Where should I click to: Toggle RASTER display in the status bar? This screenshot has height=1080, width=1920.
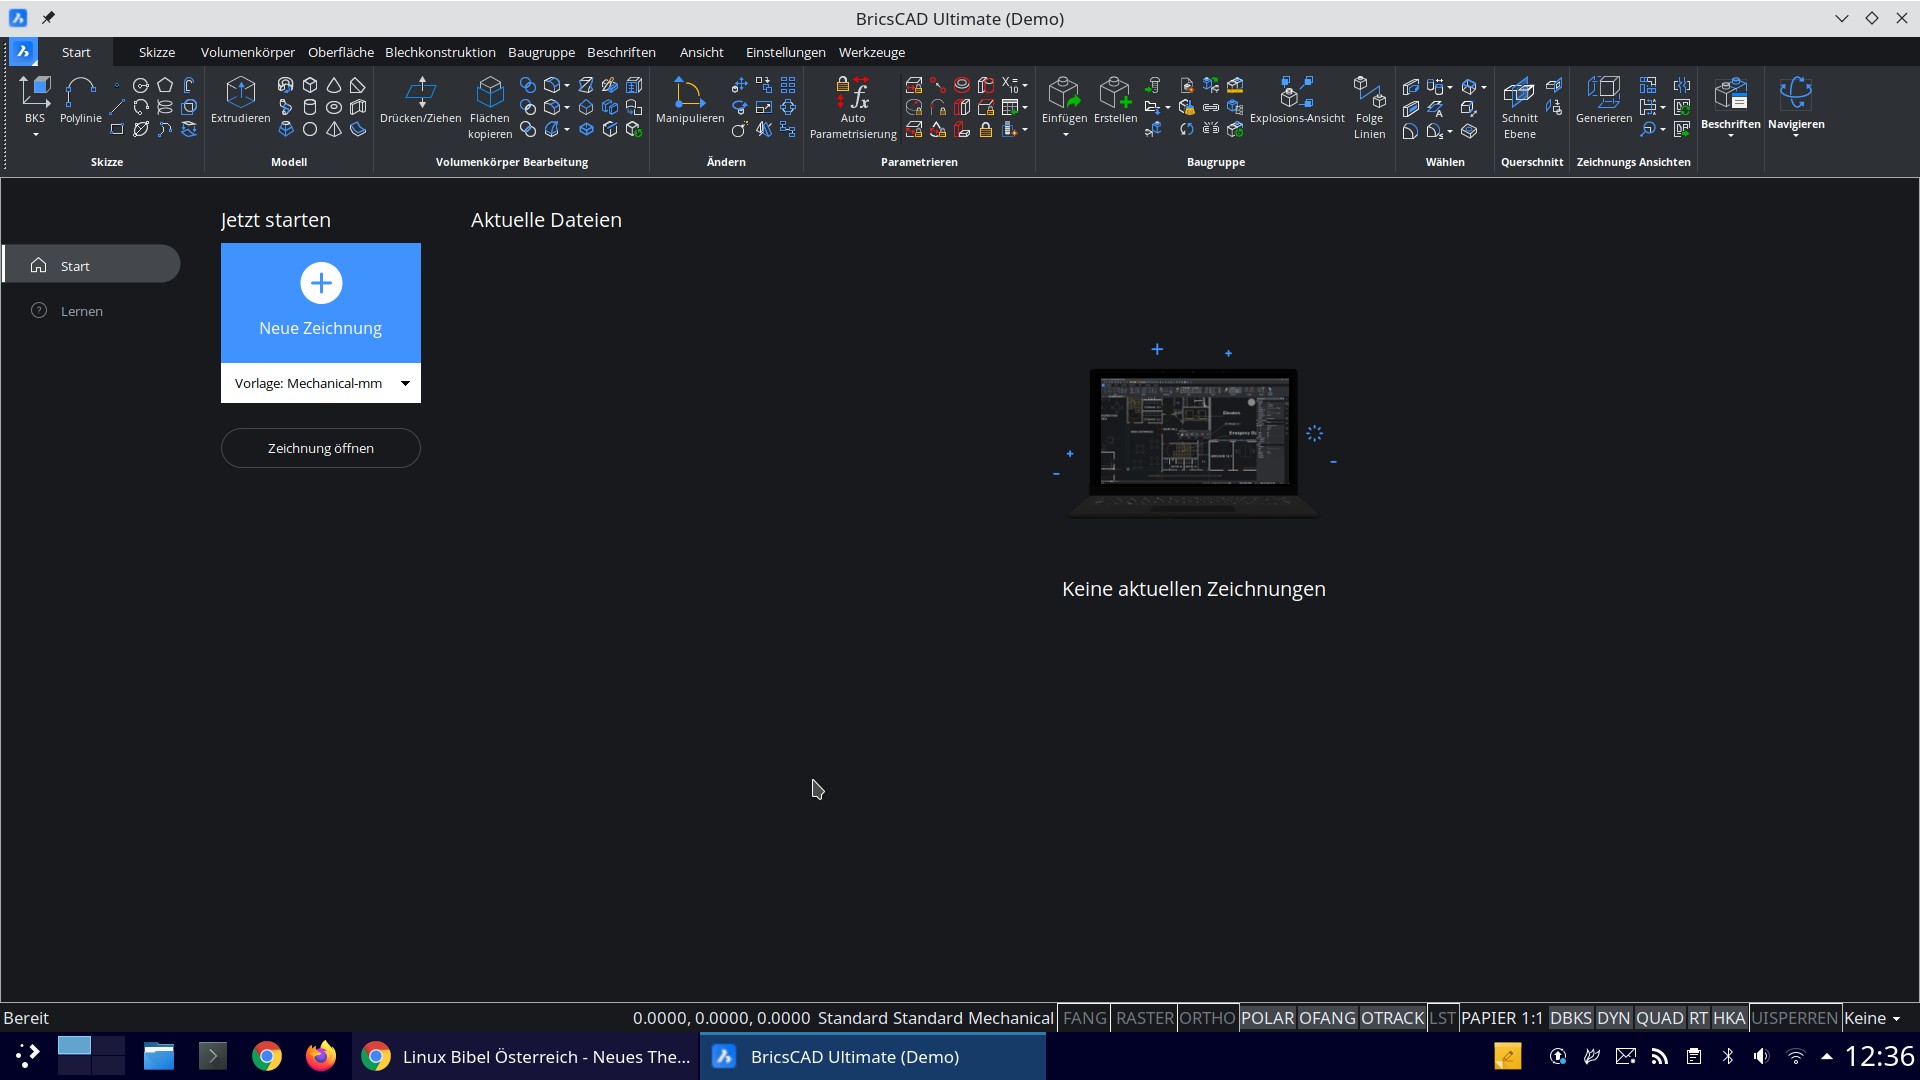pos(1145,1017)
